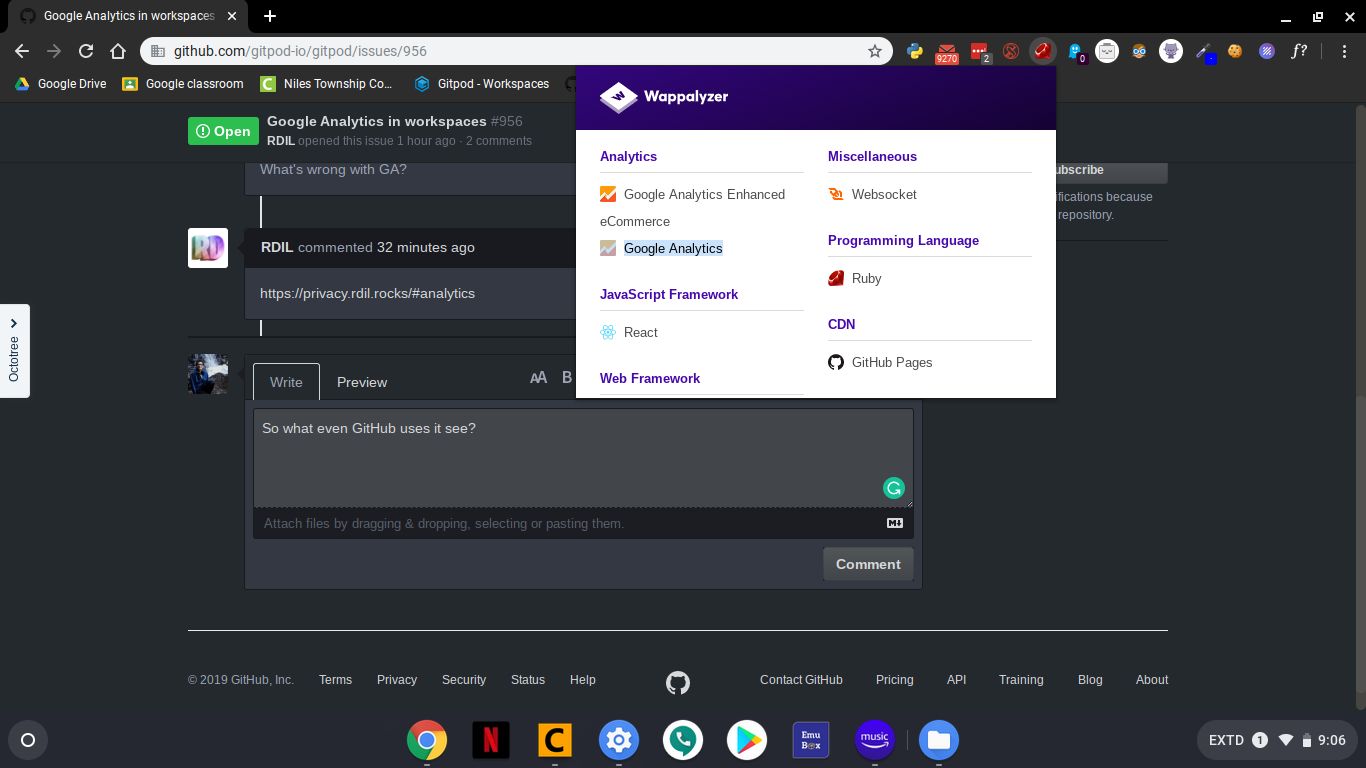Select the Write tab

[286, 382]
